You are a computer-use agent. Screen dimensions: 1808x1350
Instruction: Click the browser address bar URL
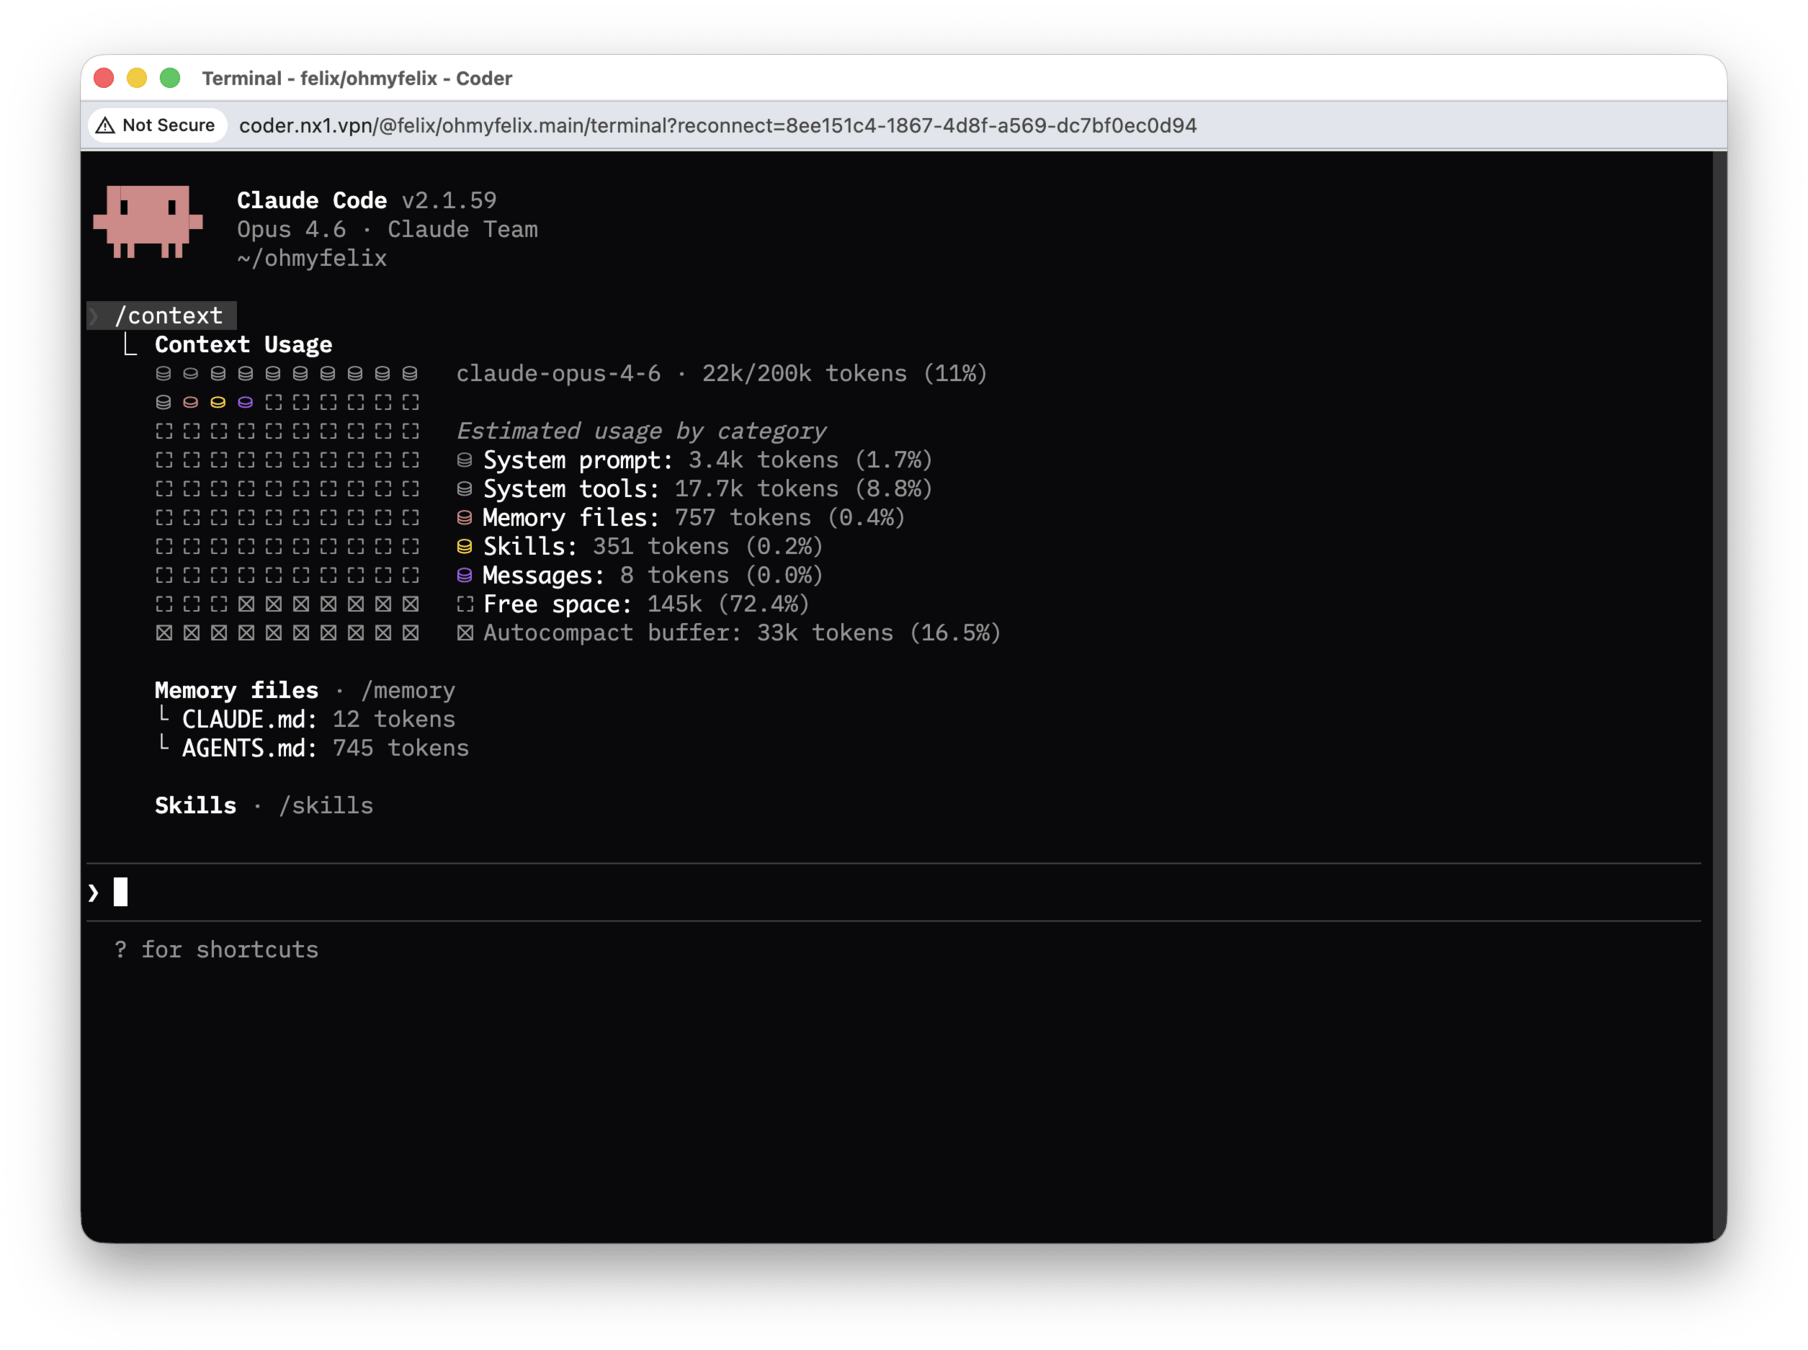pos(717,126)
